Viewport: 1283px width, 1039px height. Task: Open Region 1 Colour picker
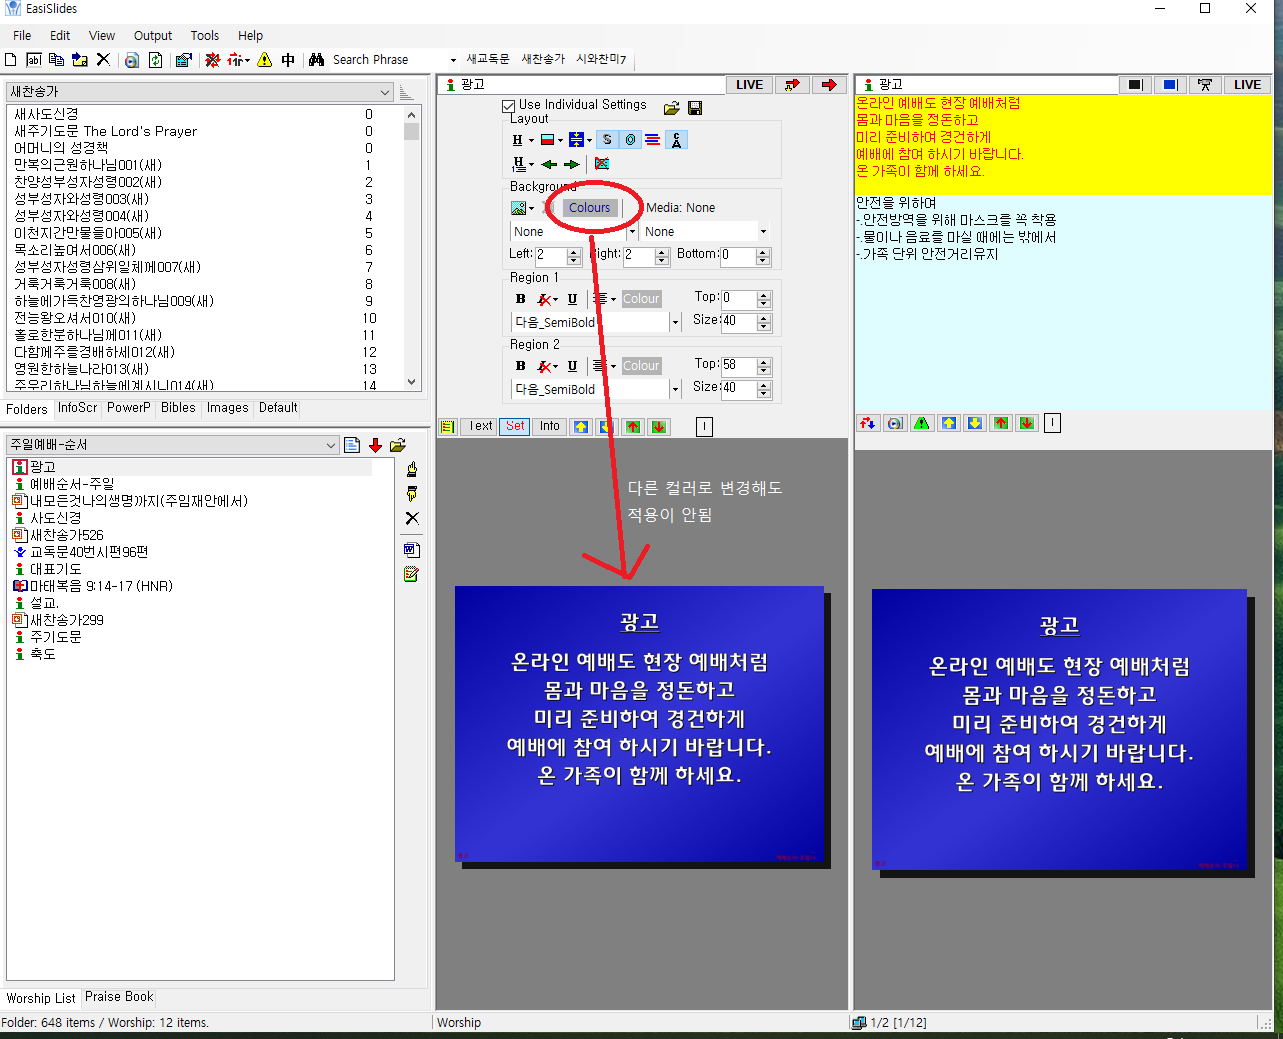click(641, 299)
